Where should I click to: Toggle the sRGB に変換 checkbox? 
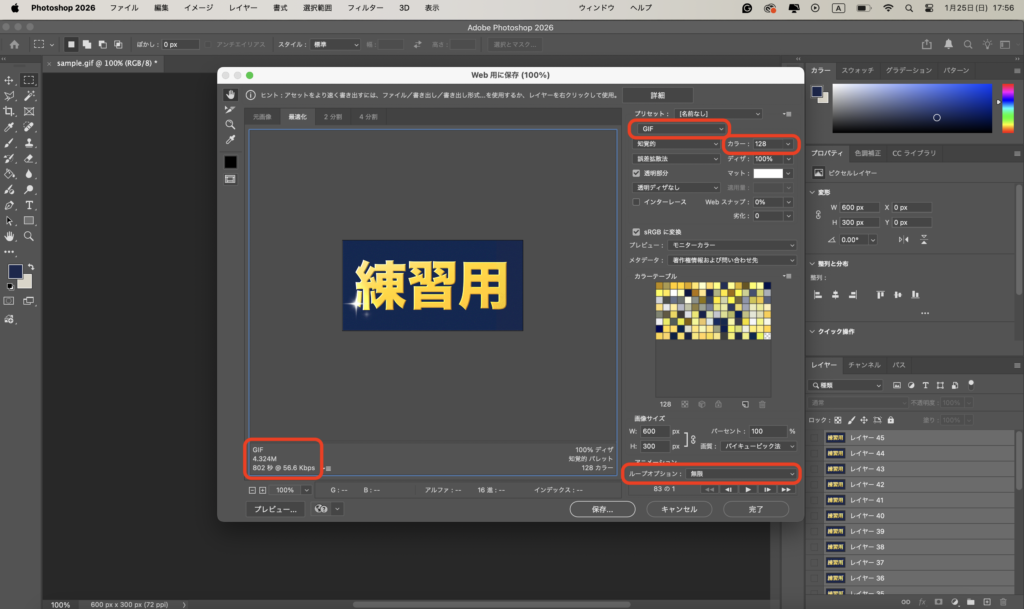(637, 231)
